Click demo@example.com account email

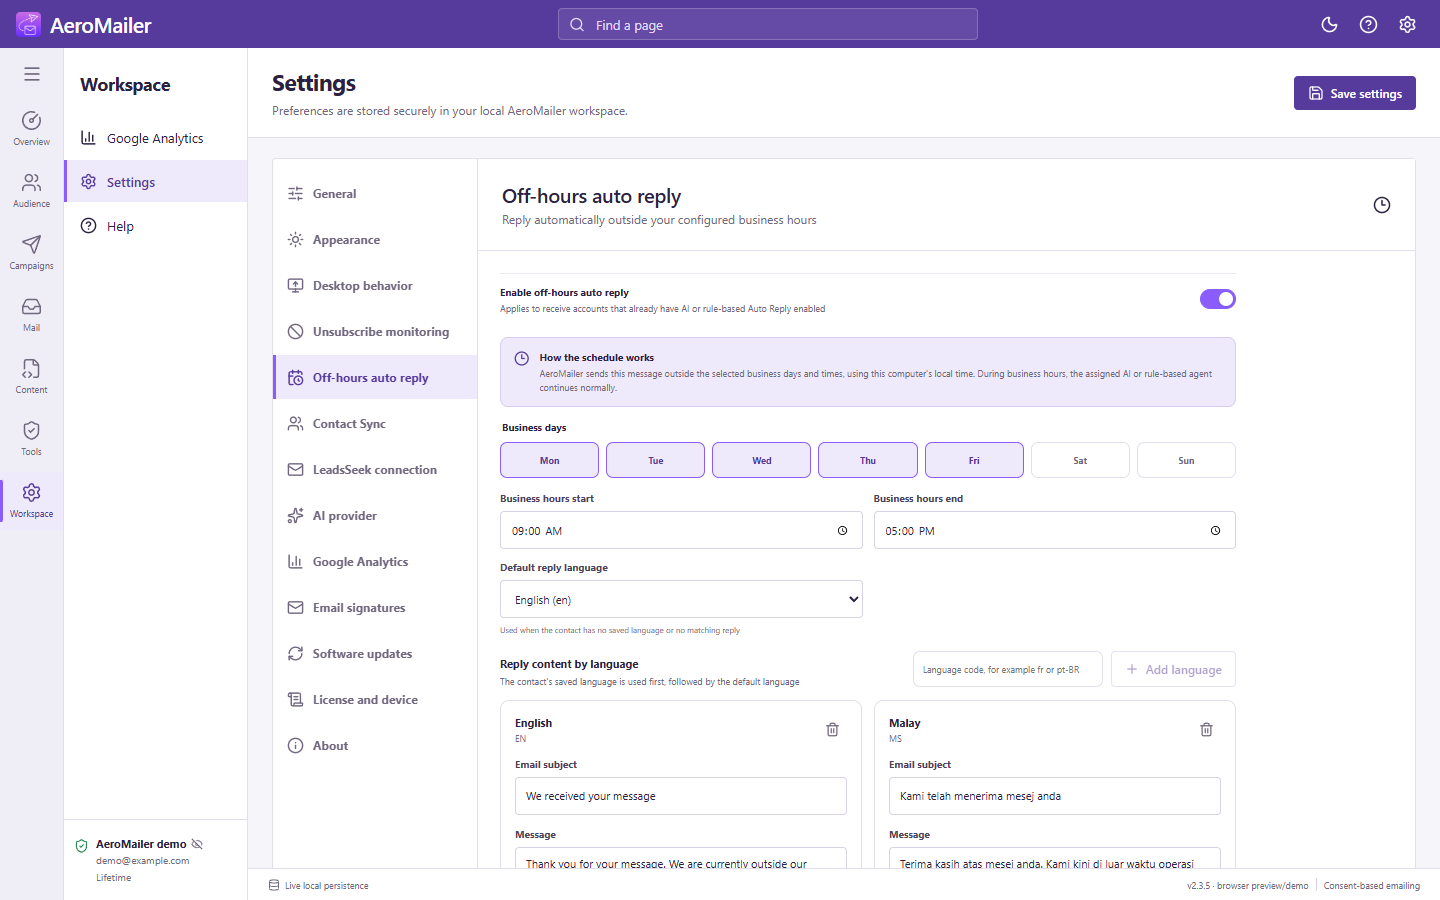point(142,860)
